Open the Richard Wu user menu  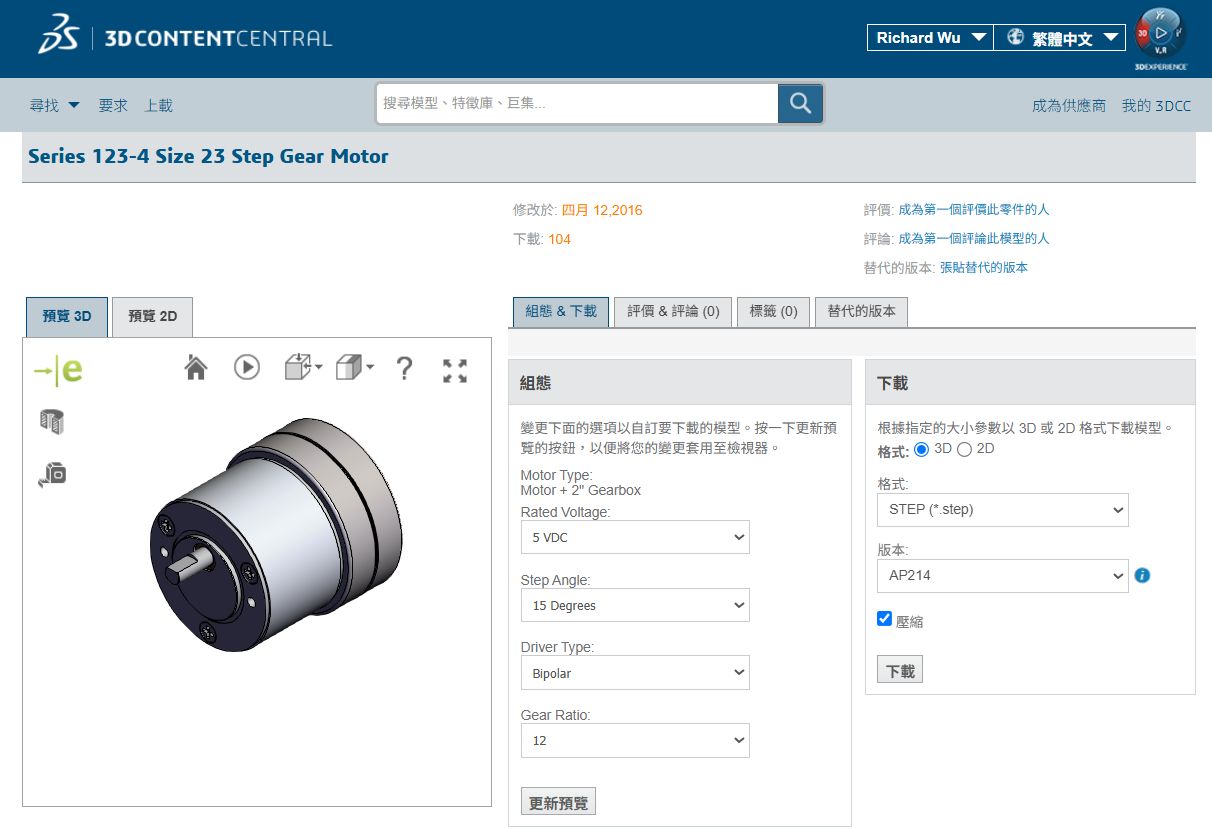pos(930,38)
